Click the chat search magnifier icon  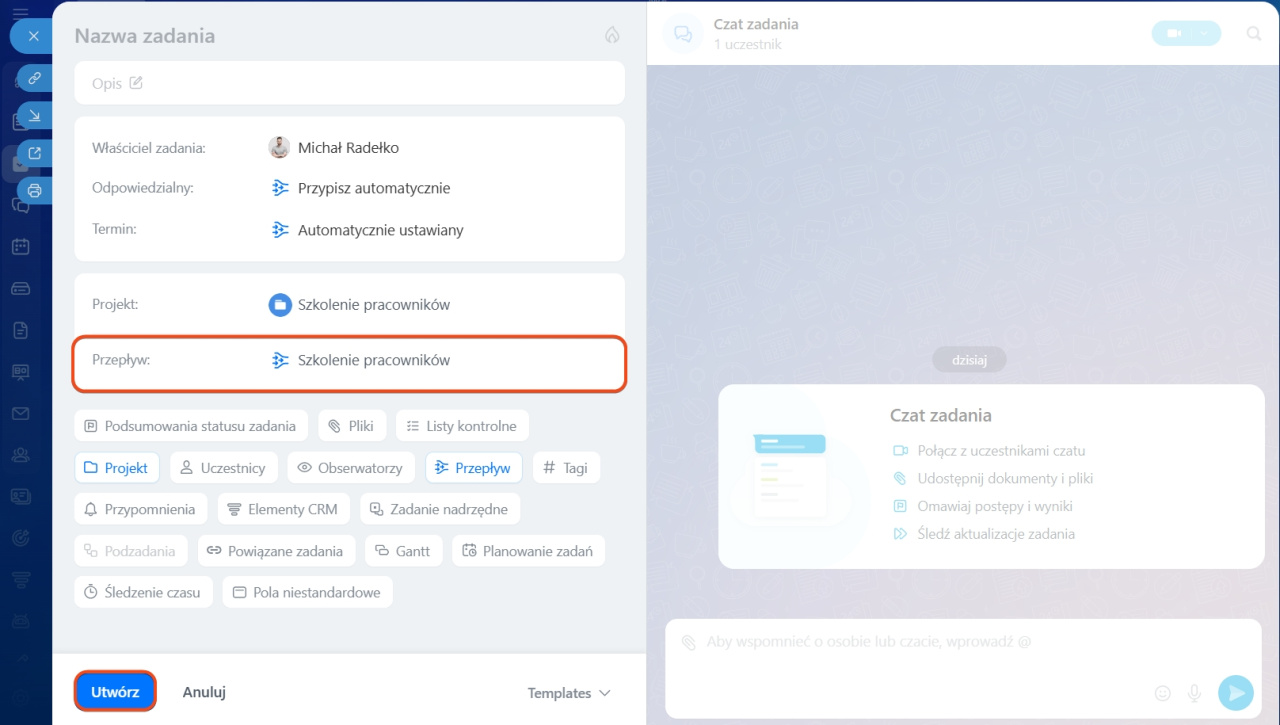1253,34
